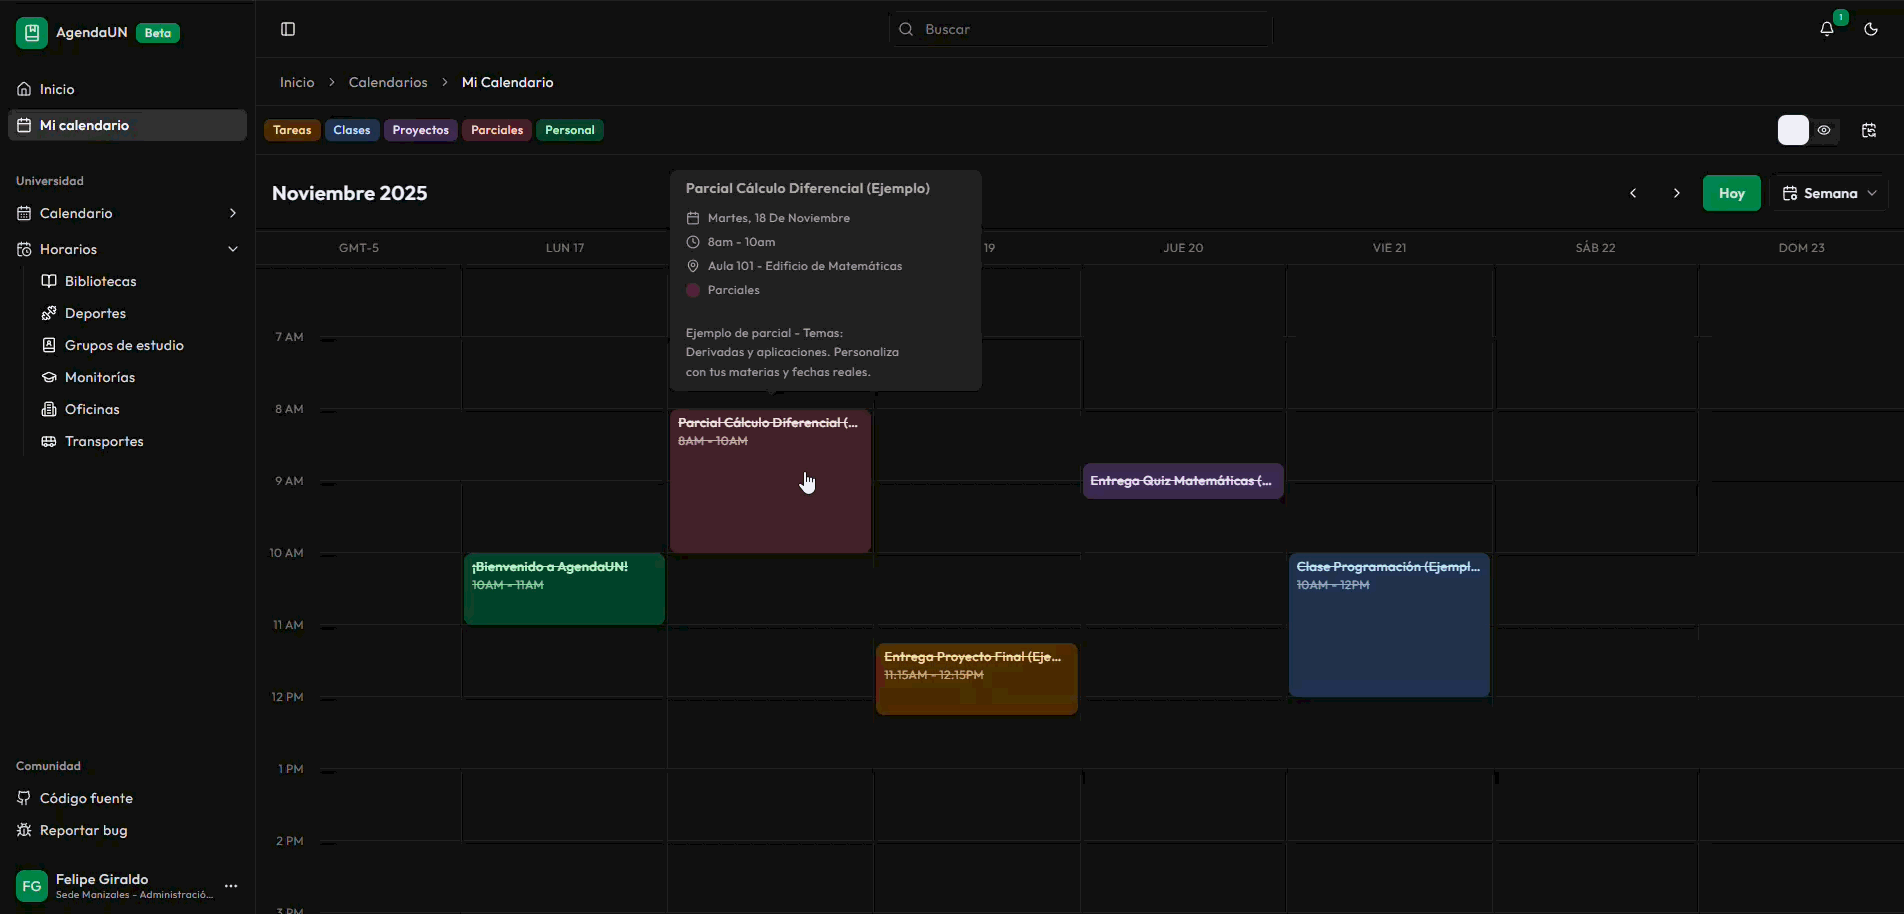
Task: Switch theme with the moon icon
Action: pyautogui.click(x=1871, y=29)
